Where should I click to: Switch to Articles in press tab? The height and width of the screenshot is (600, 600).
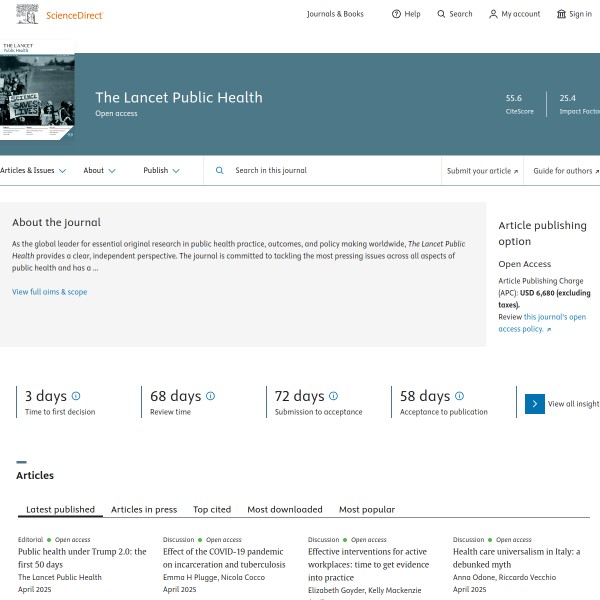(144, 509)
